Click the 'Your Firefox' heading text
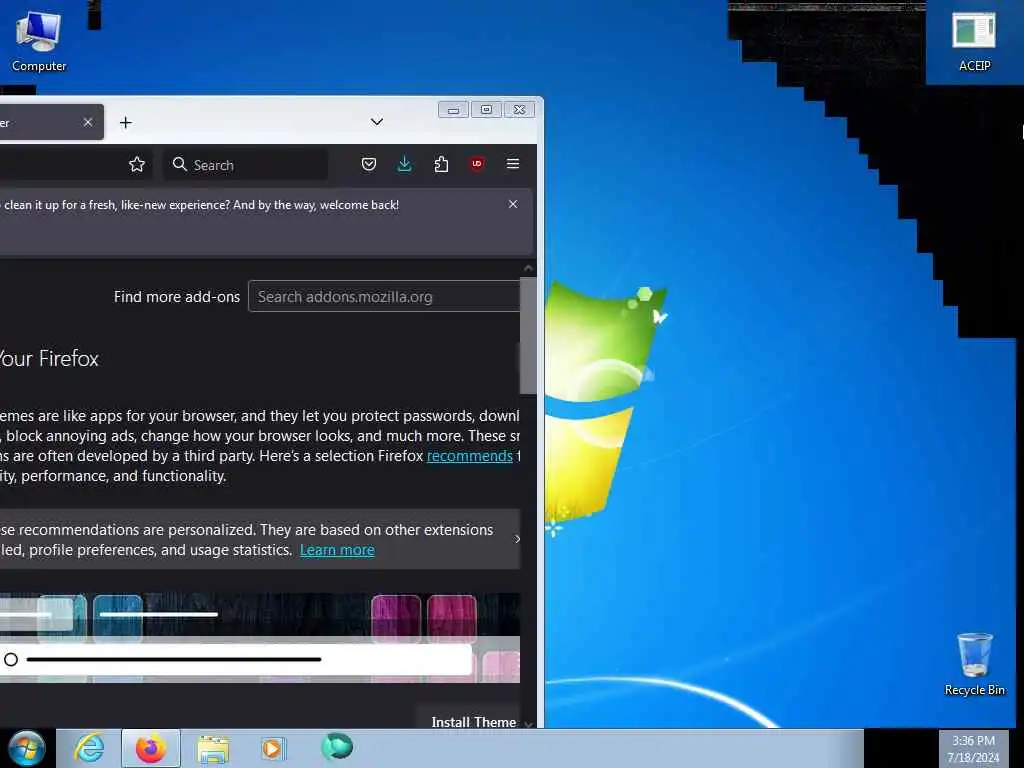Image resolution: width=1024 pixels, height=768 pixels. (x=48, y=359)
